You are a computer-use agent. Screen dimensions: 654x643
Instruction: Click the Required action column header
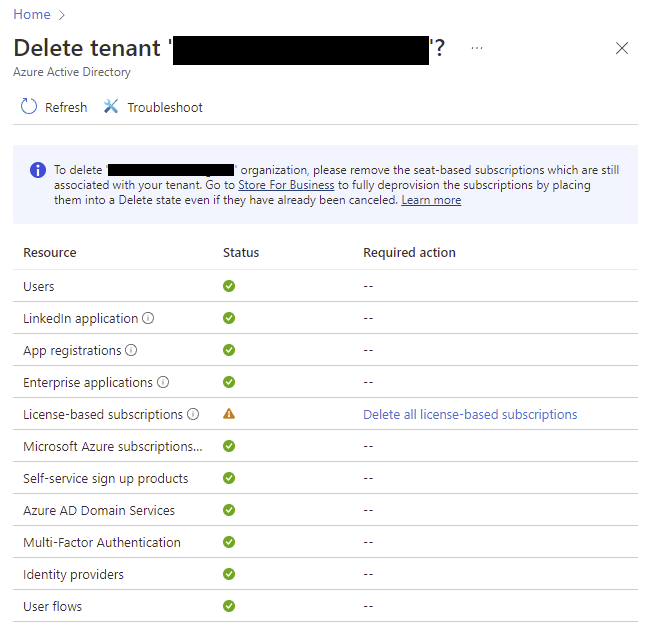tap(409, 253)
